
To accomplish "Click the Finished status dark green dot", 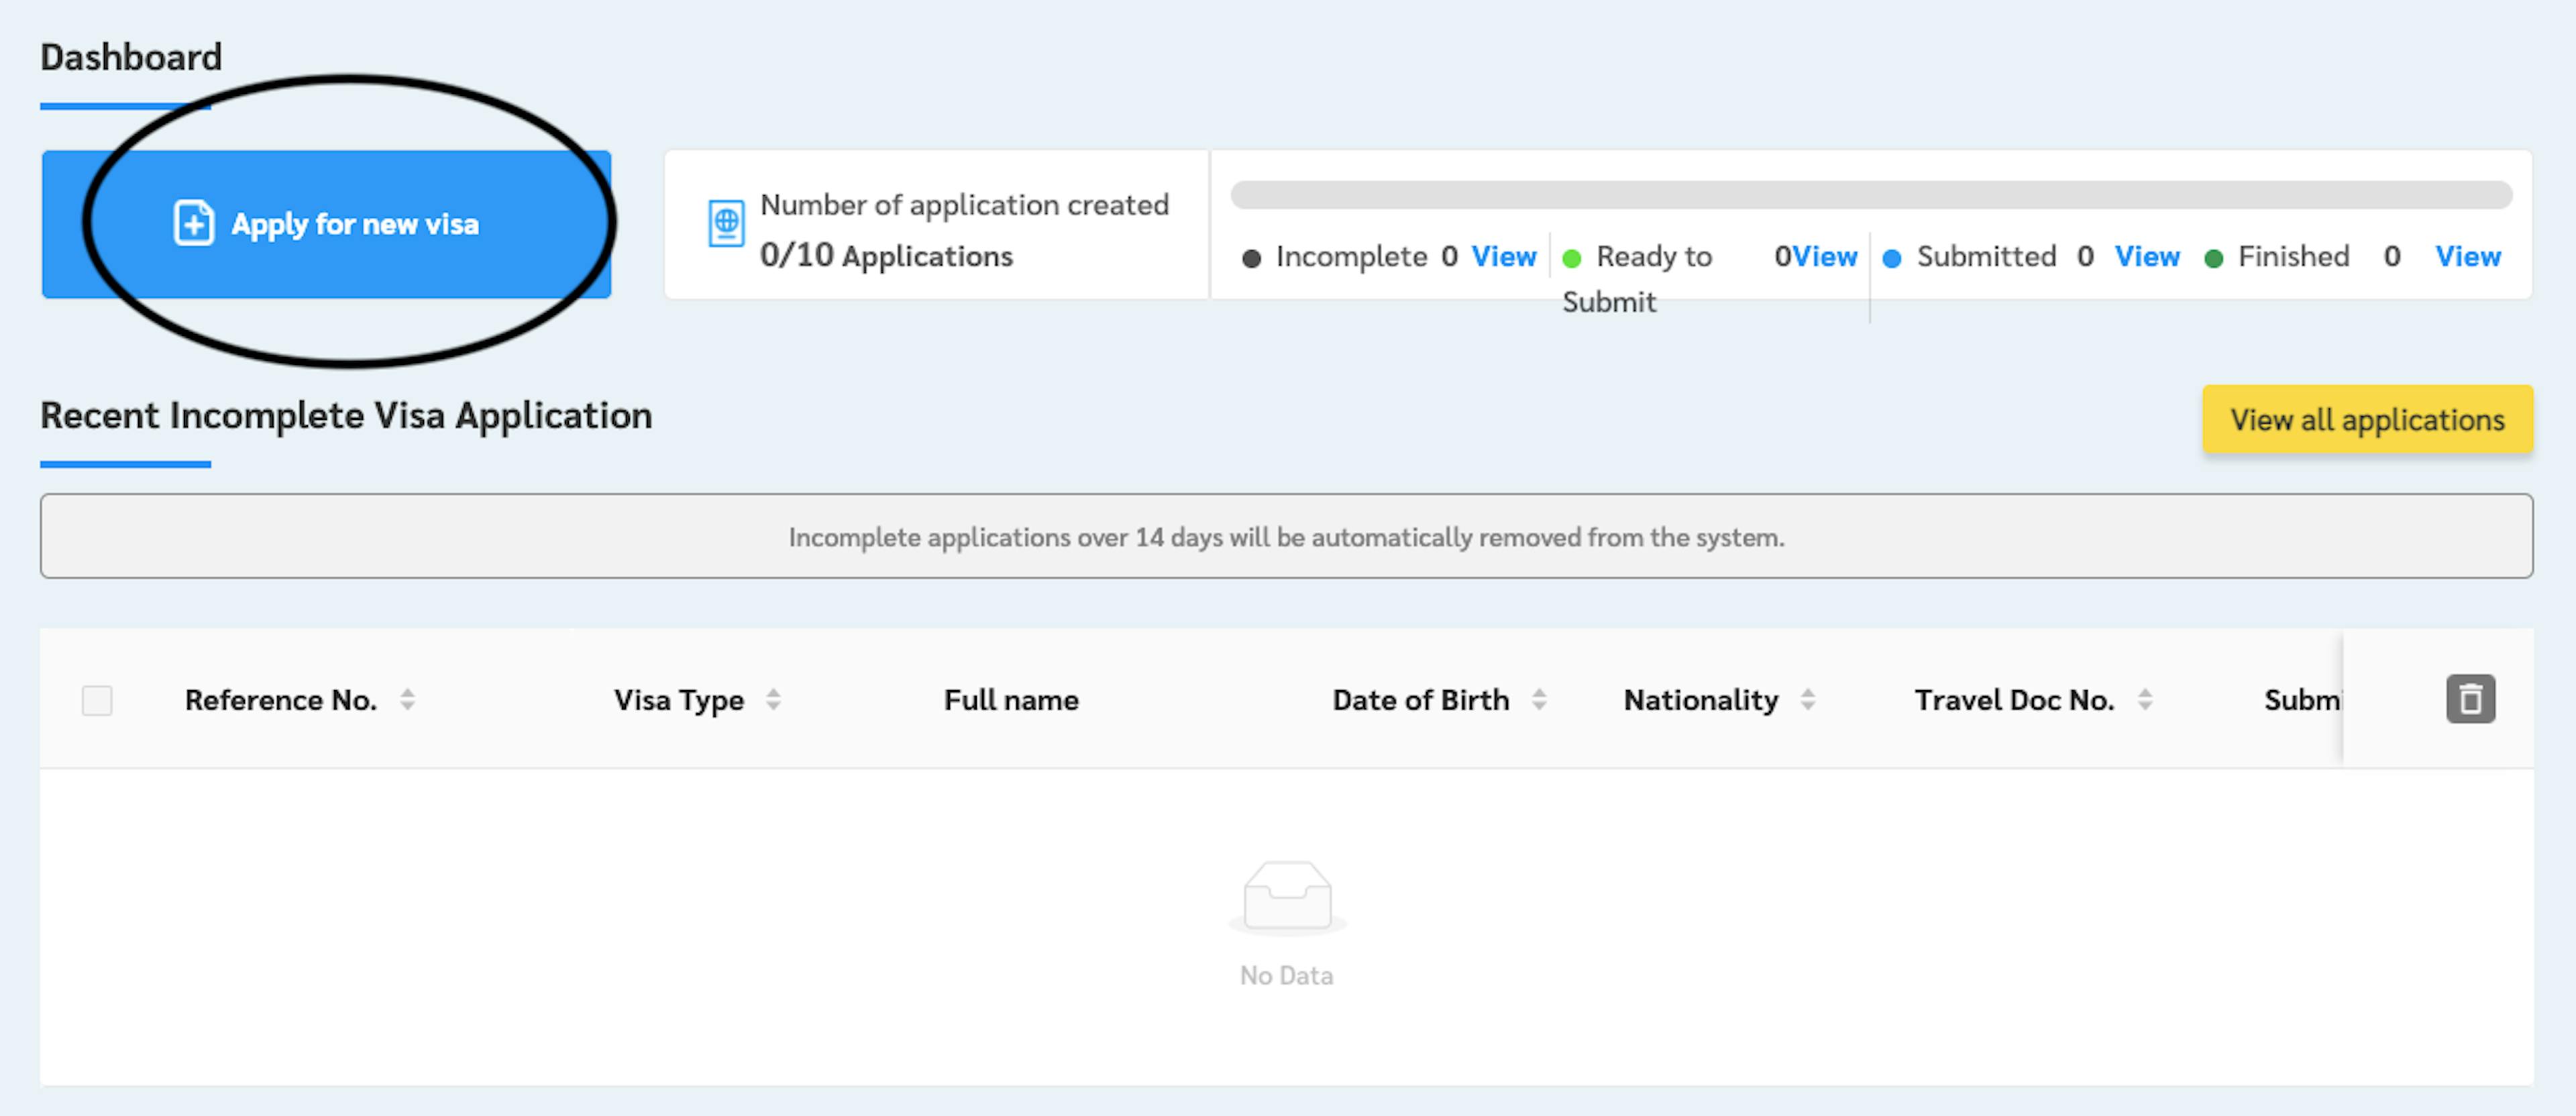I will [x=2213, y=259].
